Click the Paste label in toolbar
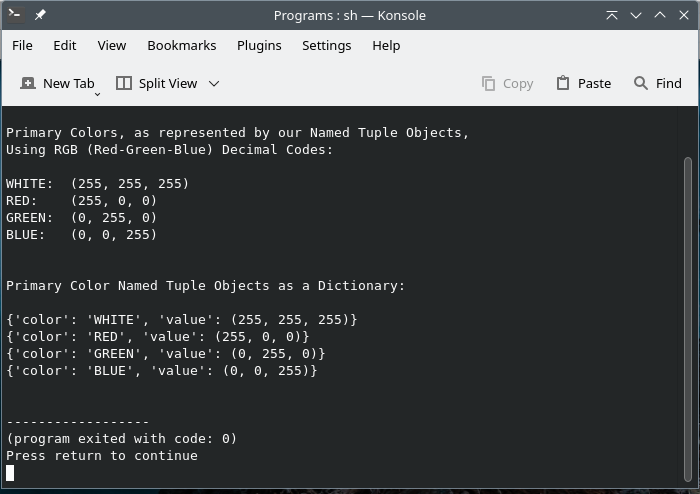The image size is (700, 494). coord(594,83)
